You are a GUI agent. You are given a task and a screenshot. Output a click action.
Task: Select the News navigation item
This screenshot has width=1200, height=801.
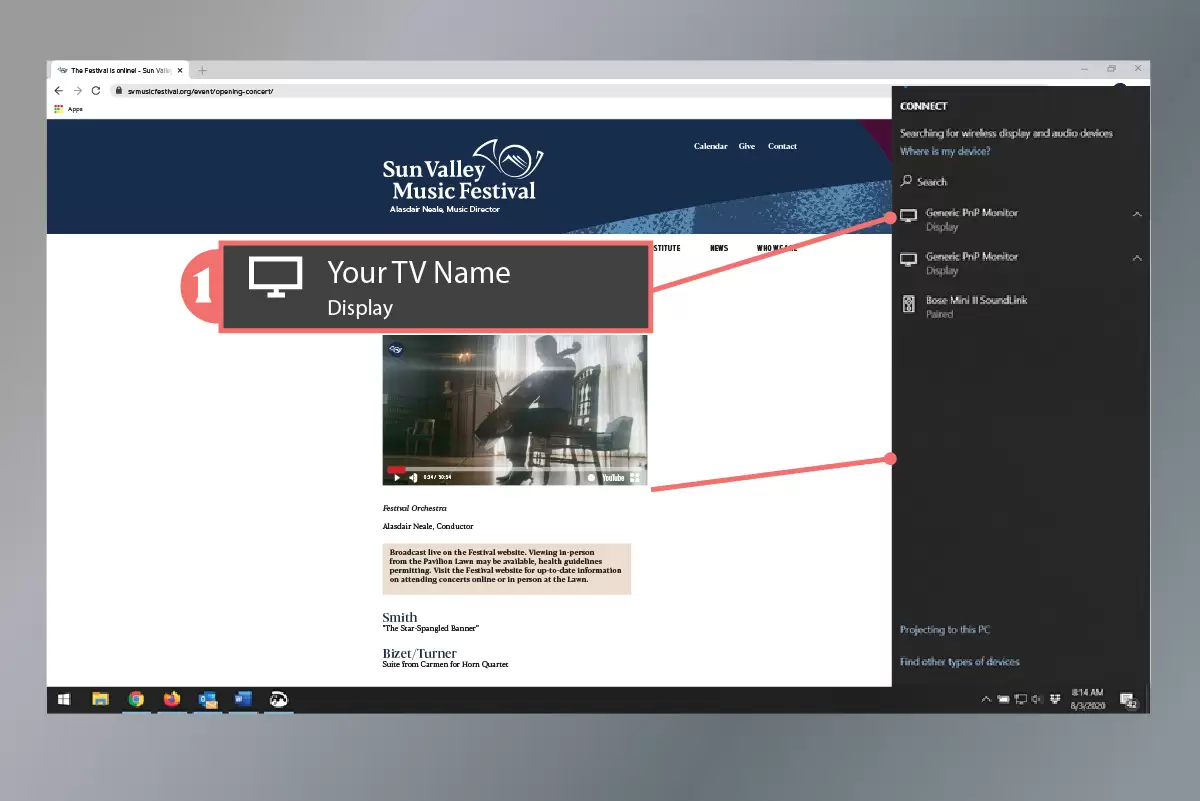pyautogui.click(x=719, y=248)
